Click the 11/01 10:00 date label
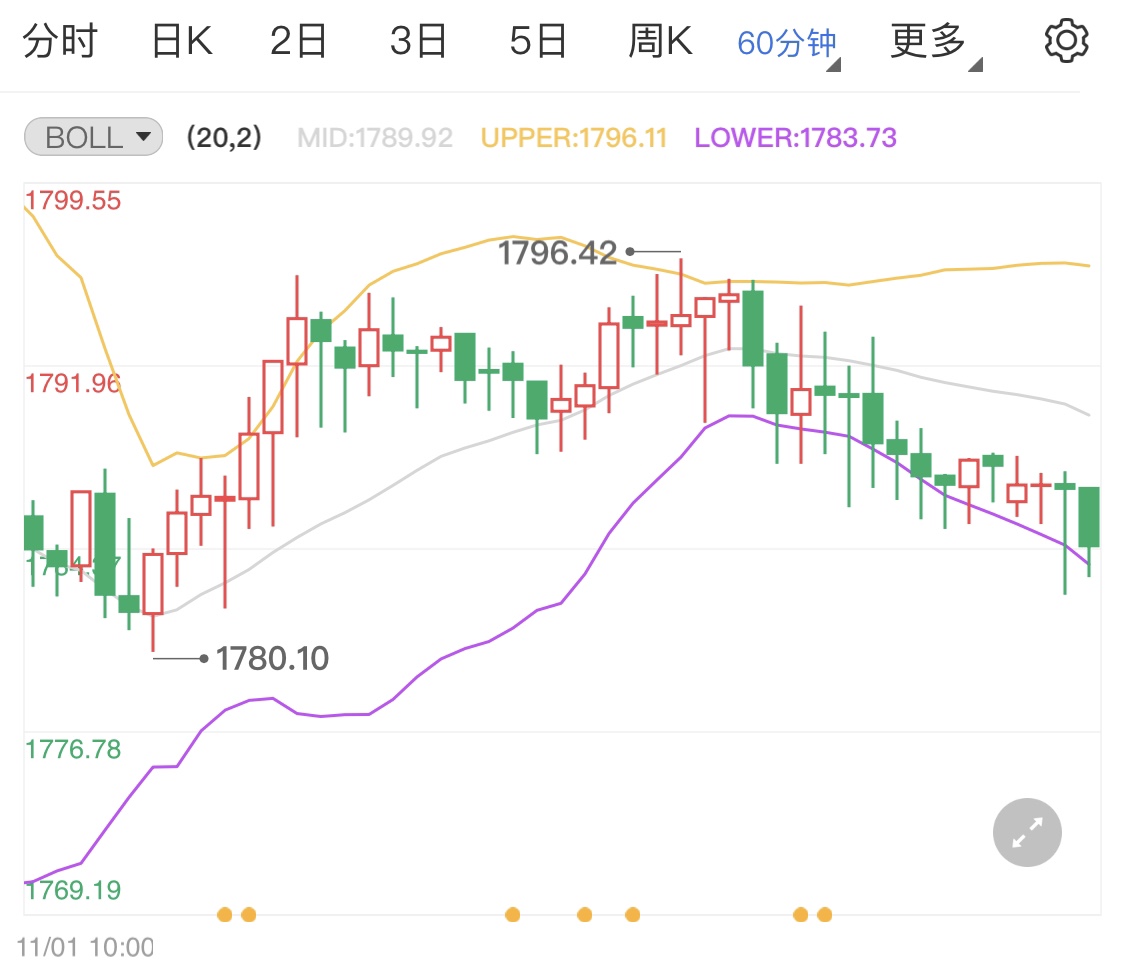Image resolution: width=1125 pixels, height=980 pixels. click(85, 948)
